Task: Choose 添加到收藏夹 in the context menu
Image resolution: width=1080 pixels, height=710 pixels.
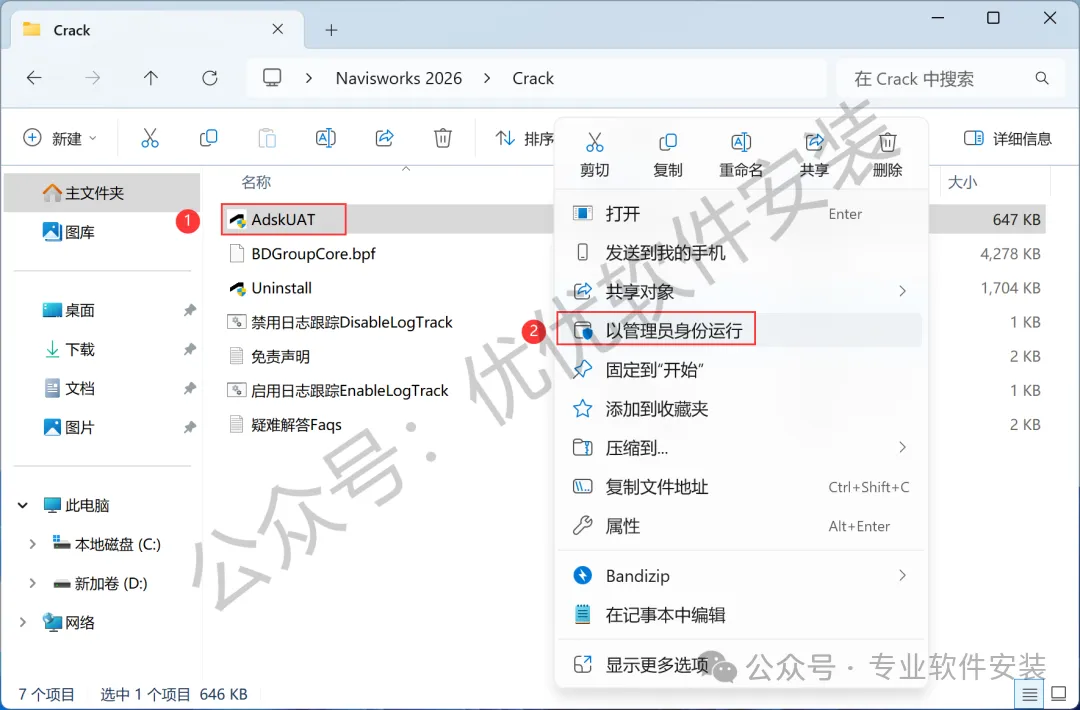Action: coord(741,409)
